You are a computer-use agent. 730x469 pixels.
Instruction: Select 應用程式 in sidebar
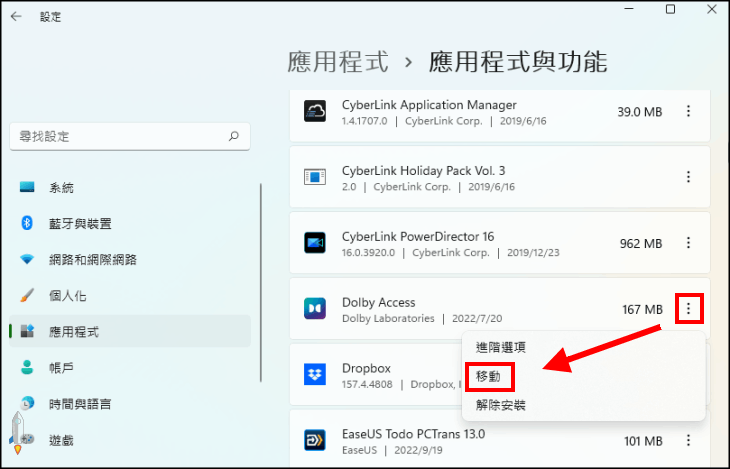(x=130, y=332)
